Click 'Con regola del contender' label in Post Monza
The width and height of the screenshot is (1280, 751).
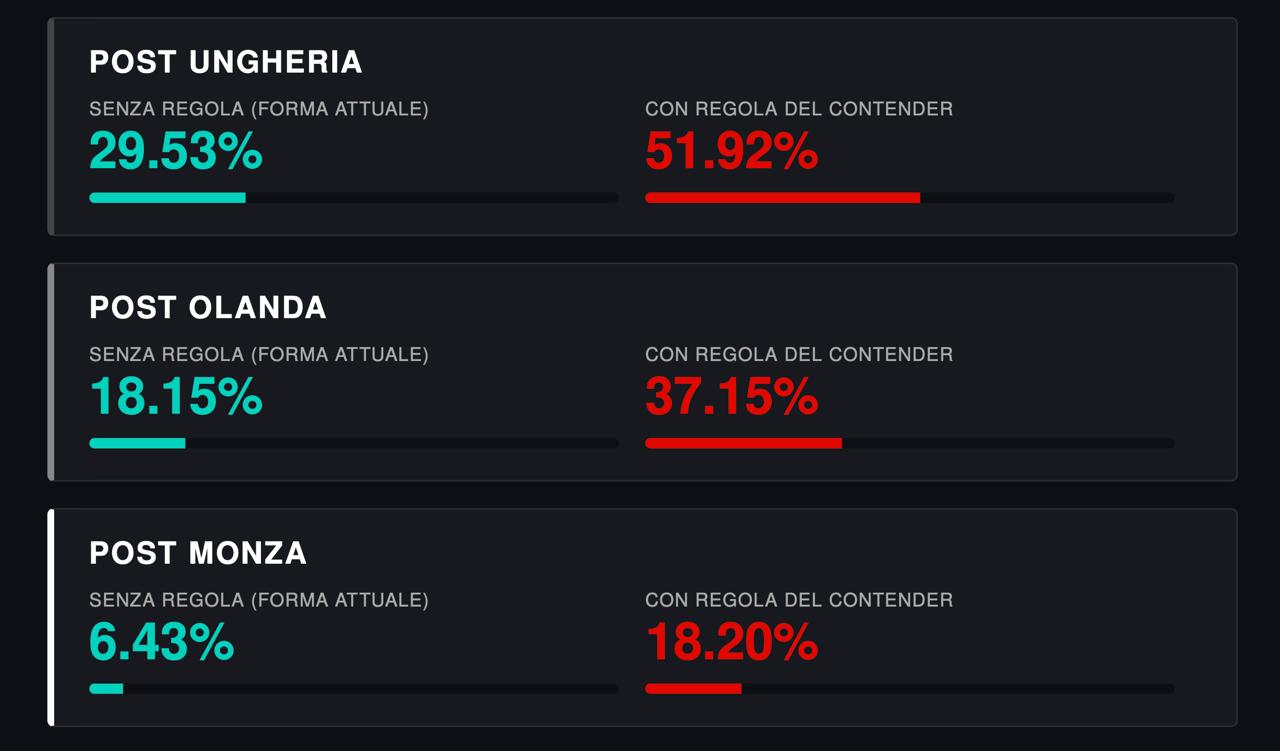pos(799,600)
